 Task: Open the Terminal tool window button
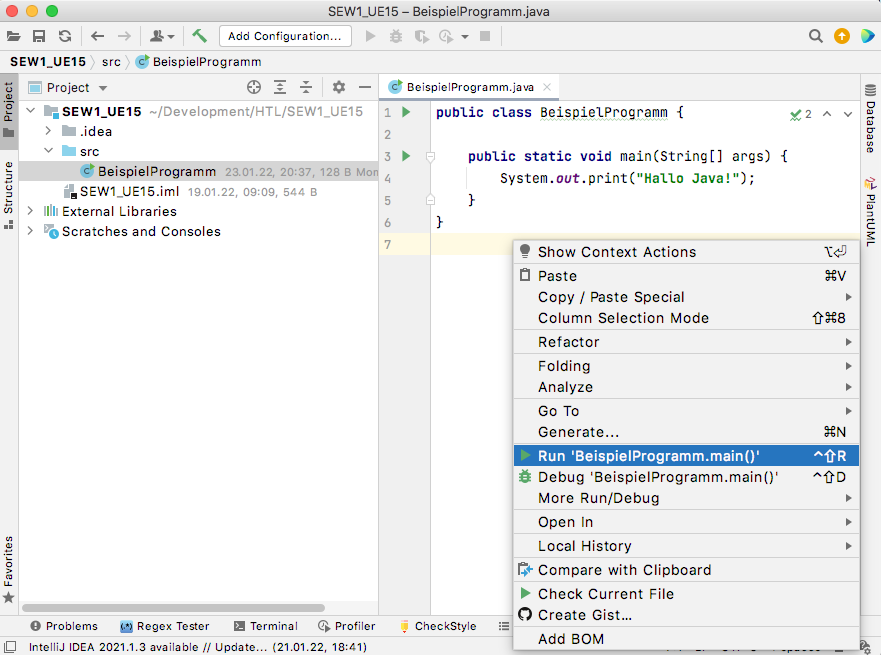click(266, 626)
